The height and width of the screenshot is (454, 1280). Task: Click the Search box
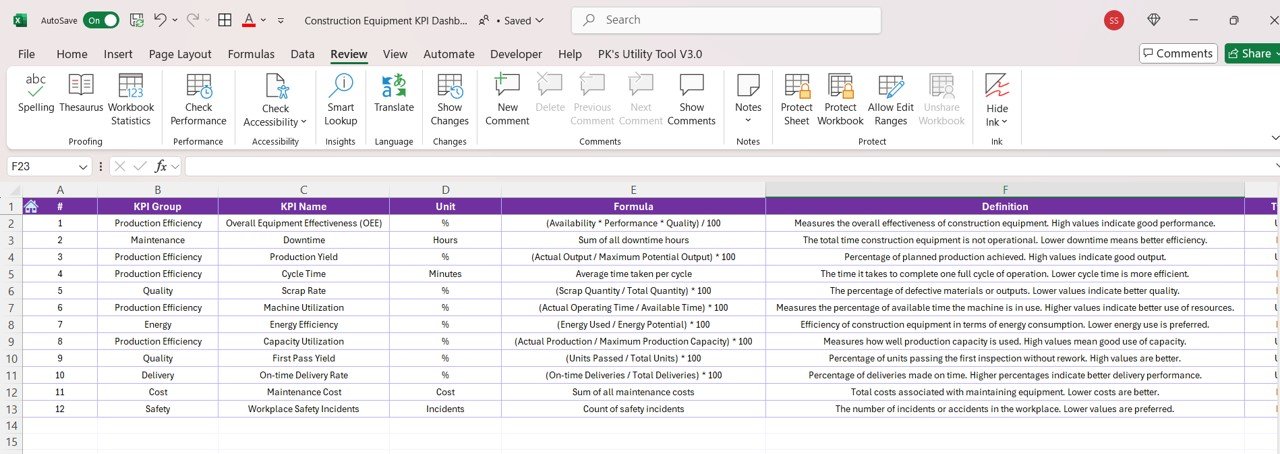click(726, 20)
